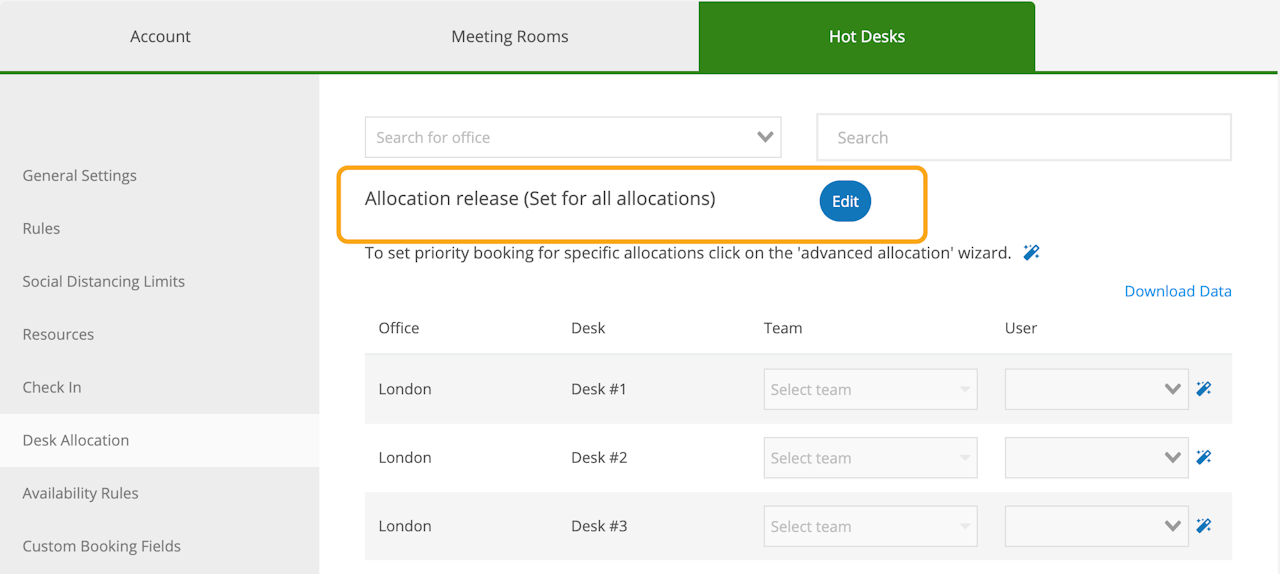Open the Select team dropdown for Desk #2

870,458
